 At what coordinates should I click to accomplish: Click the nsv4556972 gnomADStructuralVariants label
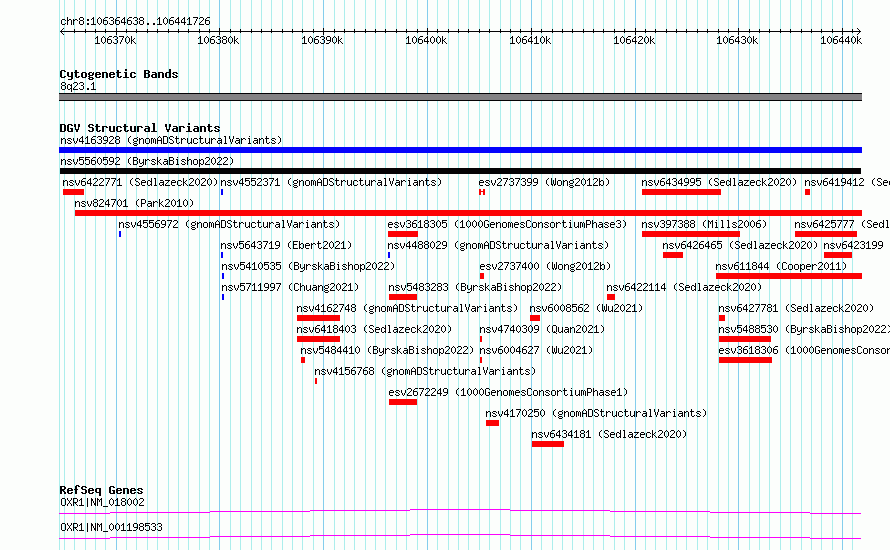click(229, 224)
